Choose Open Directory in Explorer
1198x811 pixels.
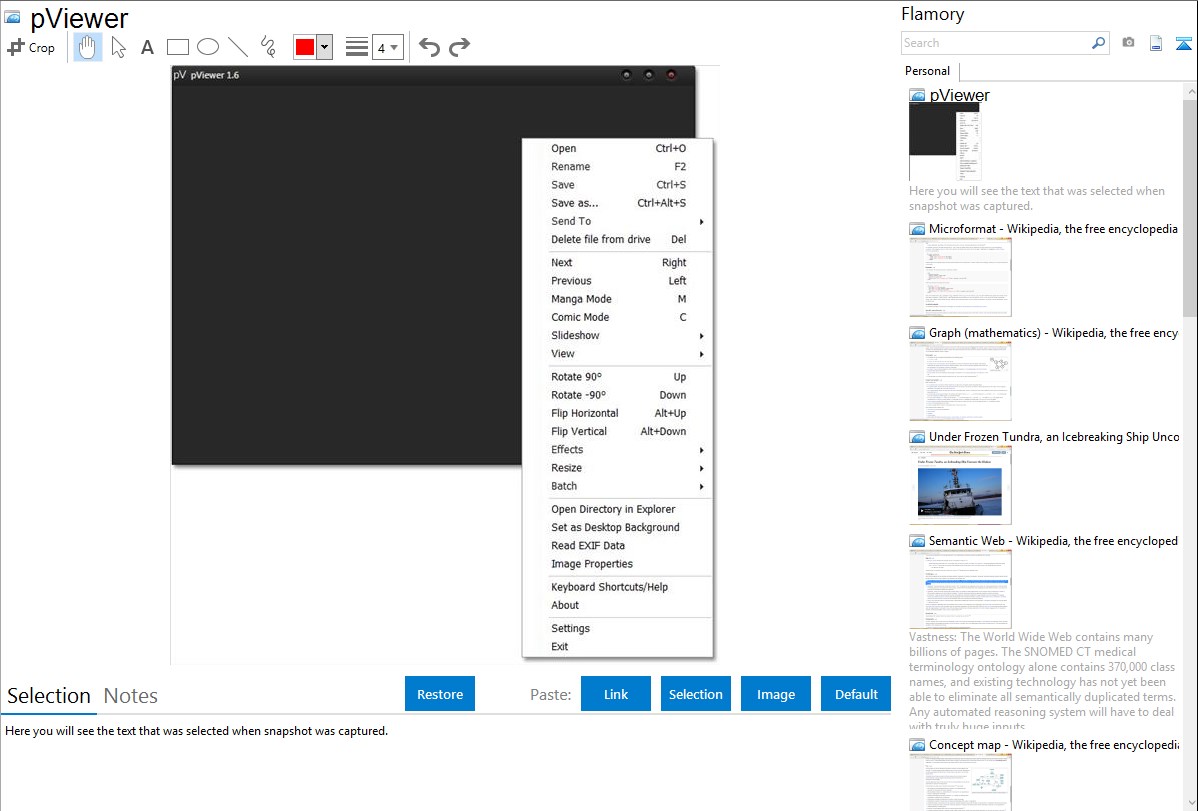click(x=617, y=509)
